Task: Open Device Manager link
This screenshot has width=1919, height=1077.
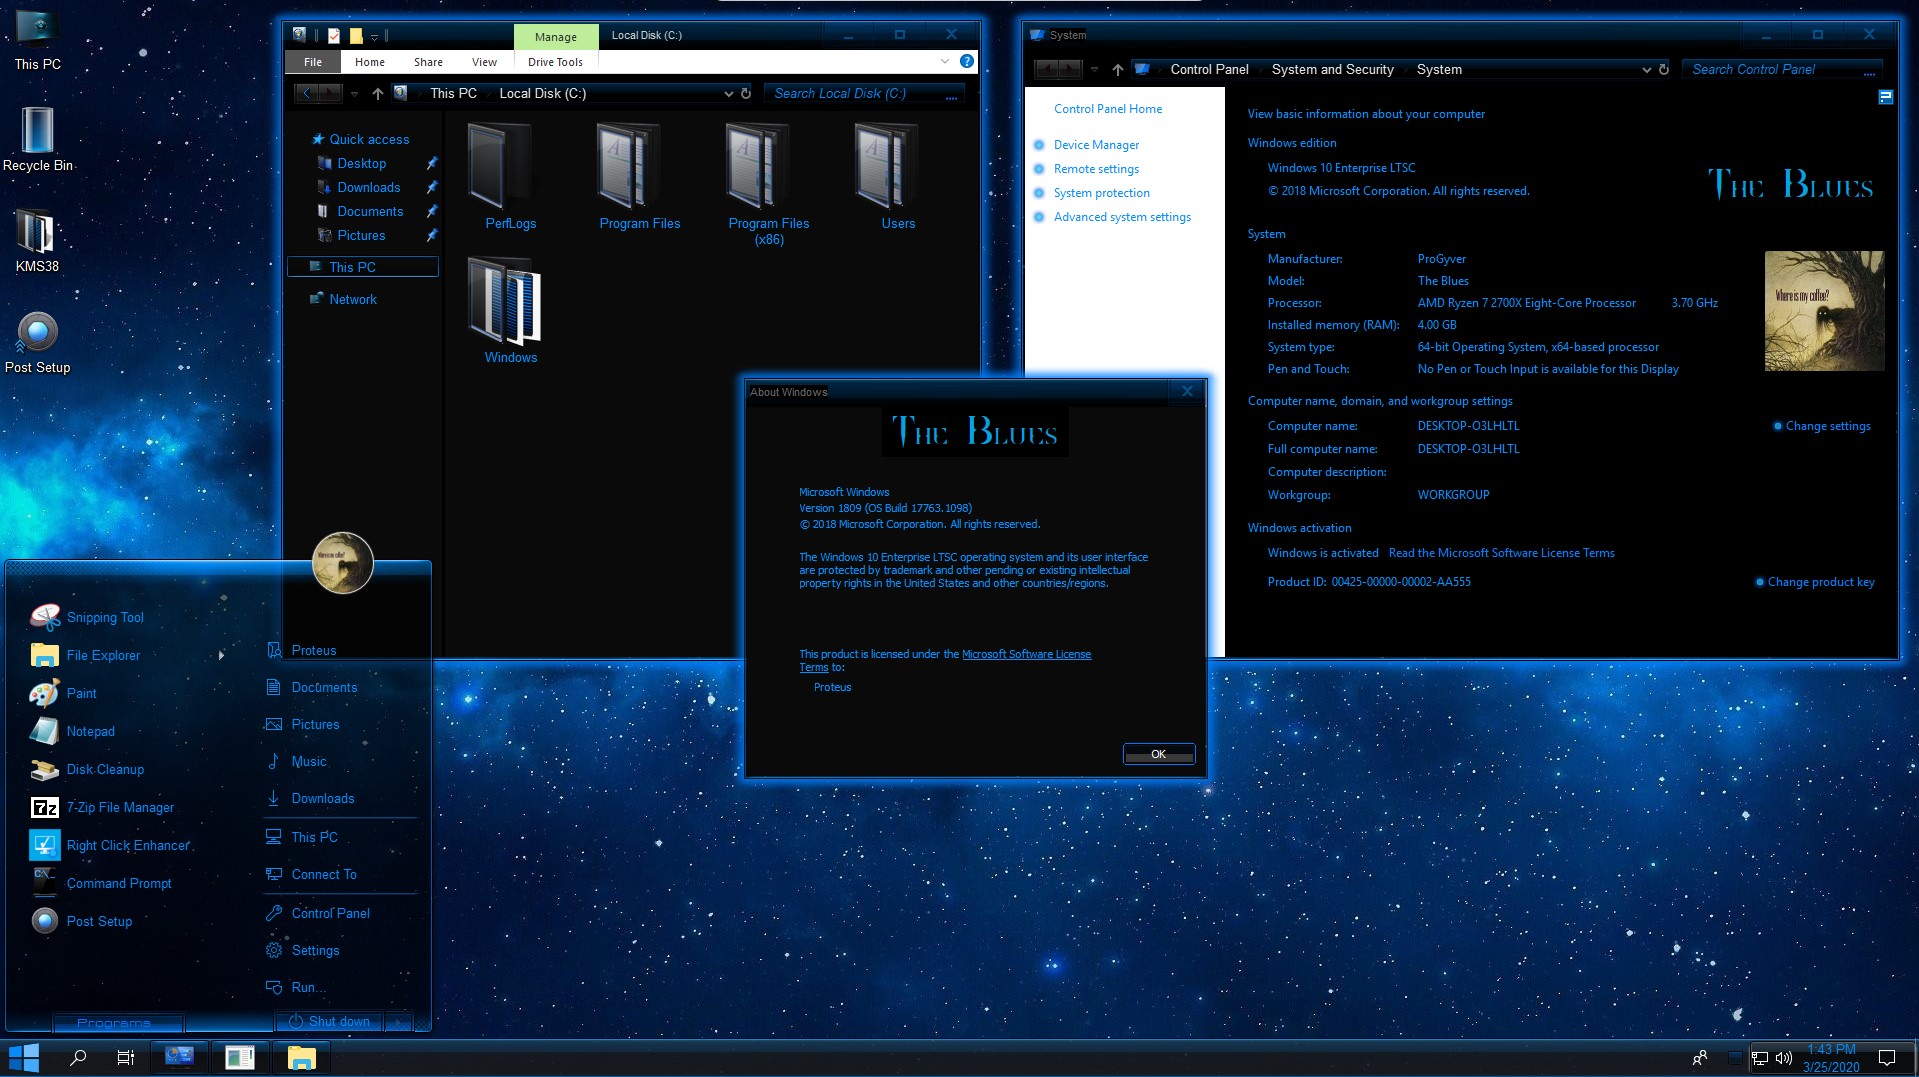Action: [x=1096, y=145]
